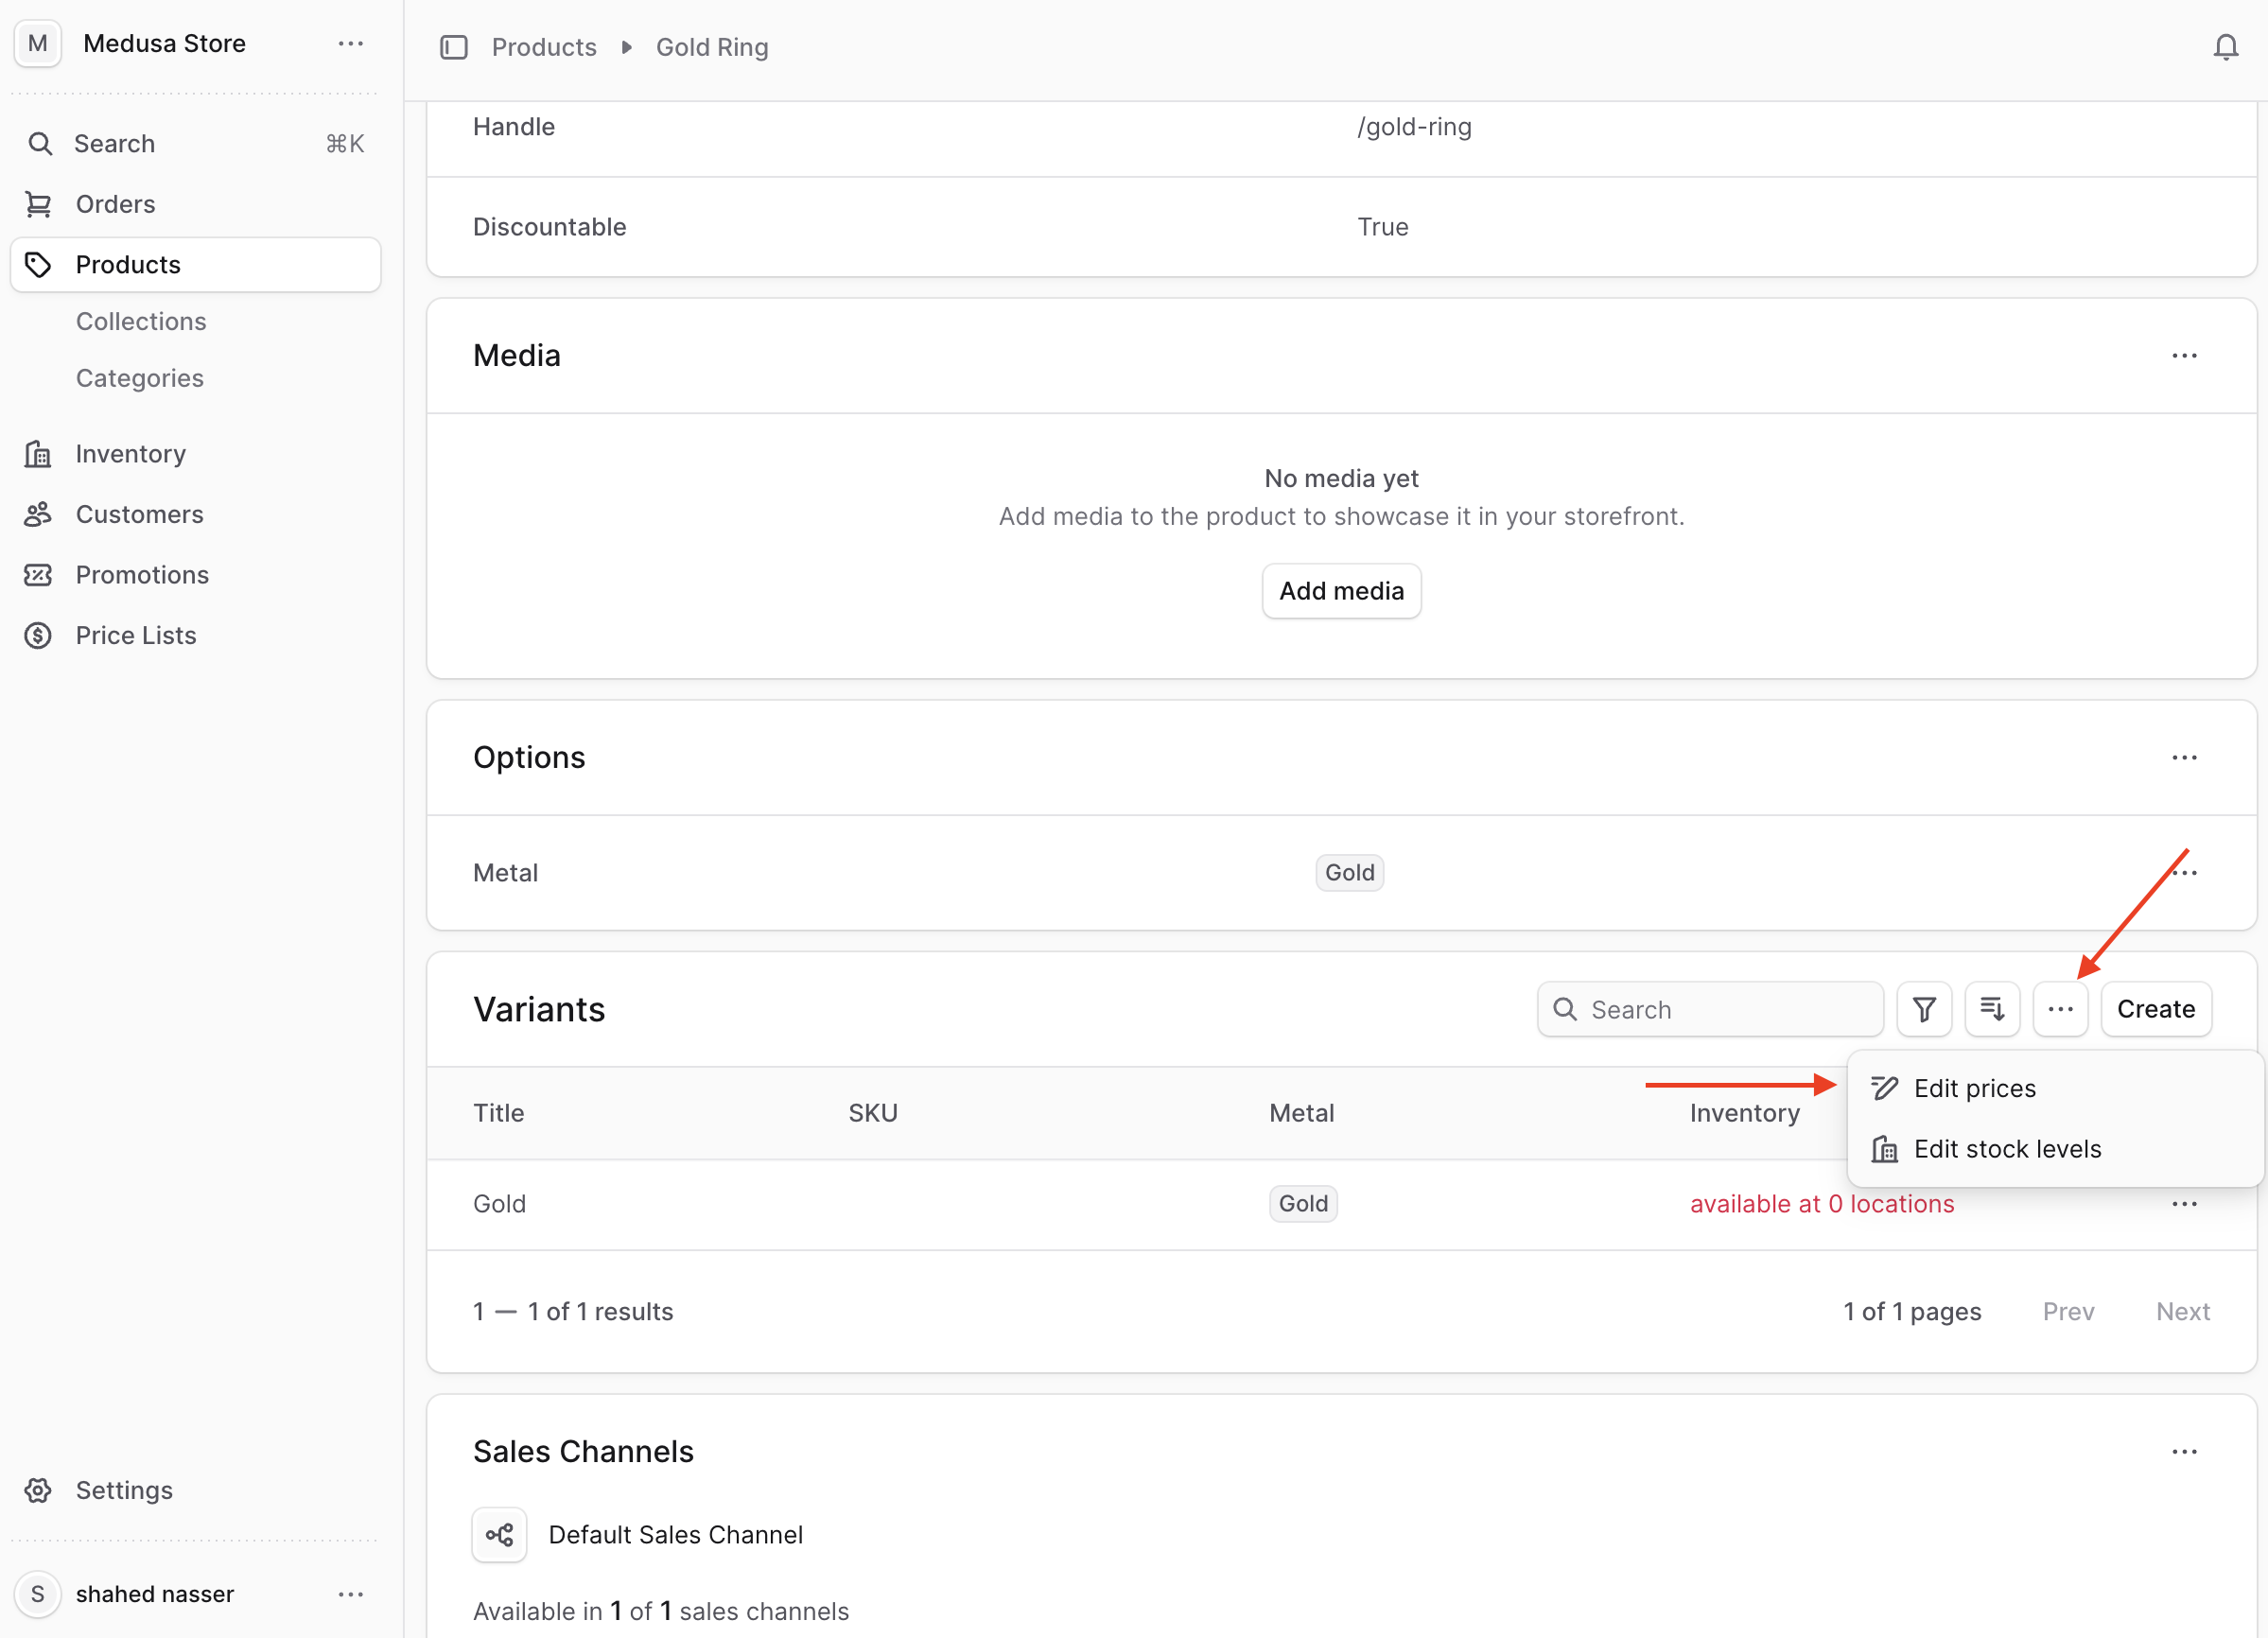
Task: Click the Default Sales Channel share icon
Action: click(499, 1534)
